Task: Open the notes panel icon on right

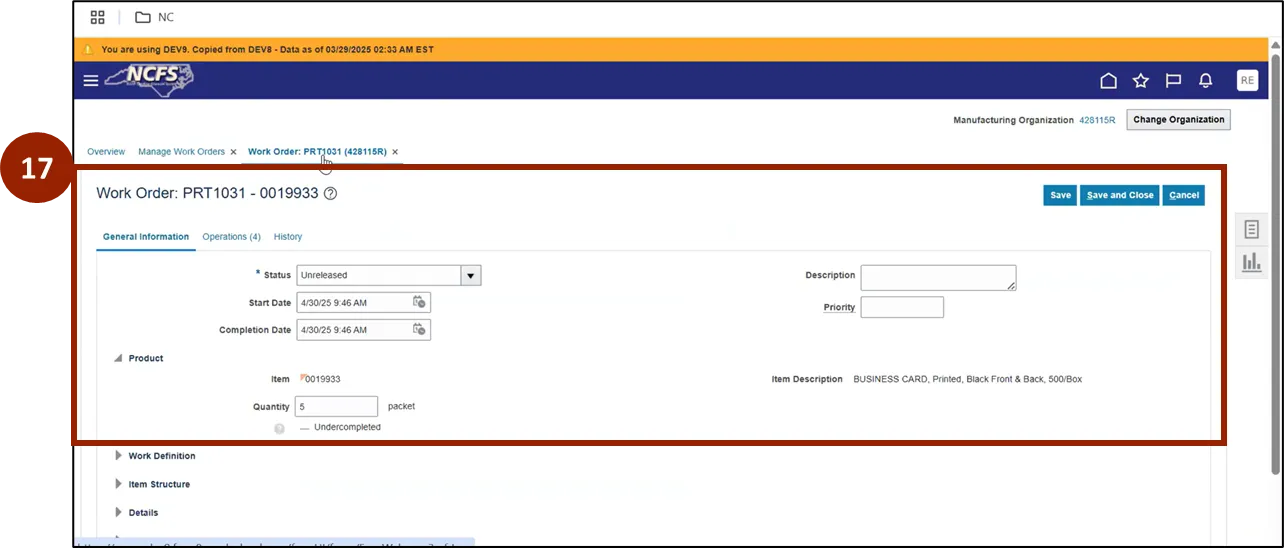Action: pos(1251,230)
